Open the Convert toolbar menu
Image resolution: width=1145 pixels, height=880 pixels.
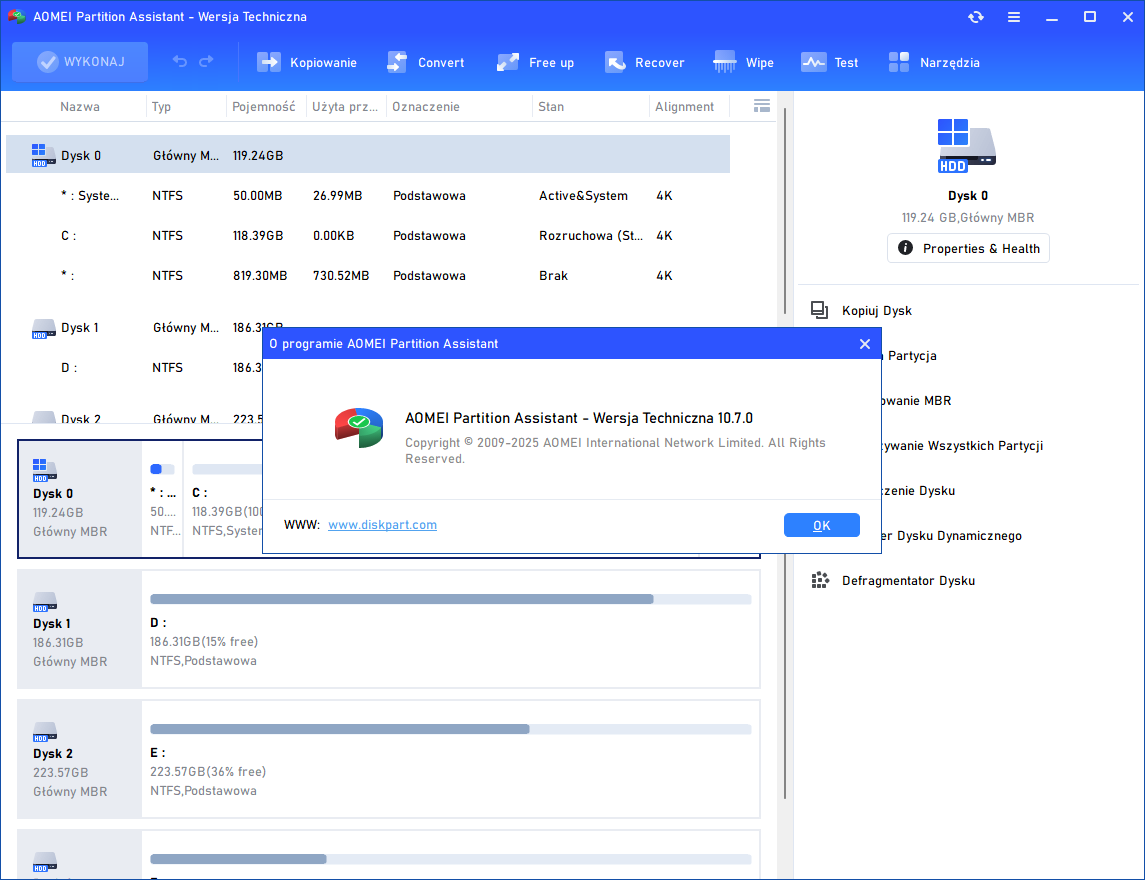pos(426,63)
